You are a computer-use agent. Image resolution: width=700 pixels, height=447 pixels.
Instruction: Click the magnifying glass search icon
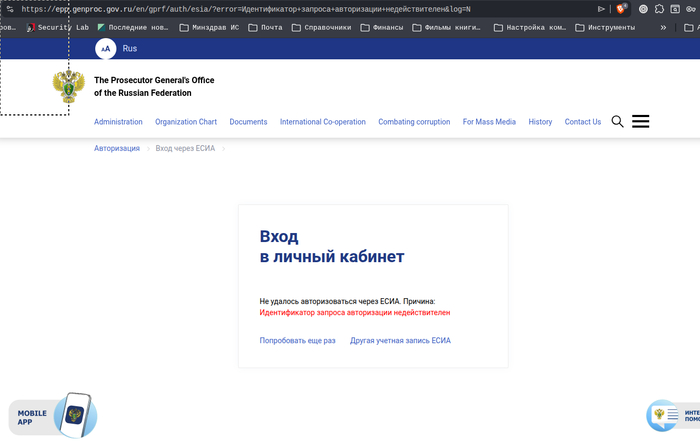(x=617, y=122)
